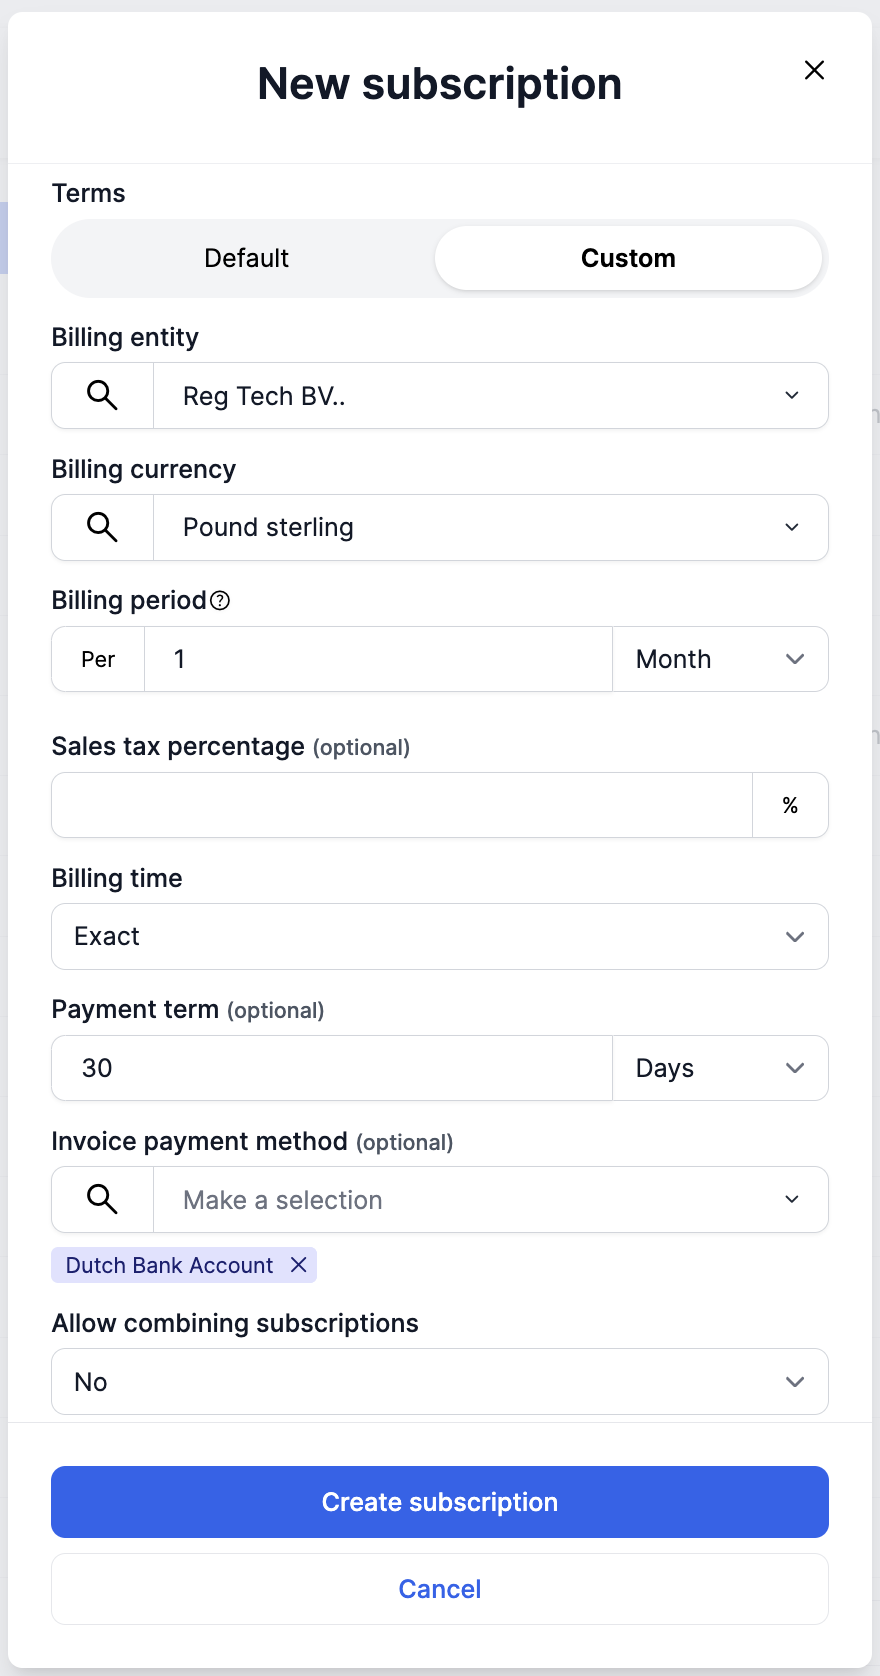The width and height of the screenshot is (880, 1676).
Task: Change the Days payment term unit
Action: [720, 1068]
